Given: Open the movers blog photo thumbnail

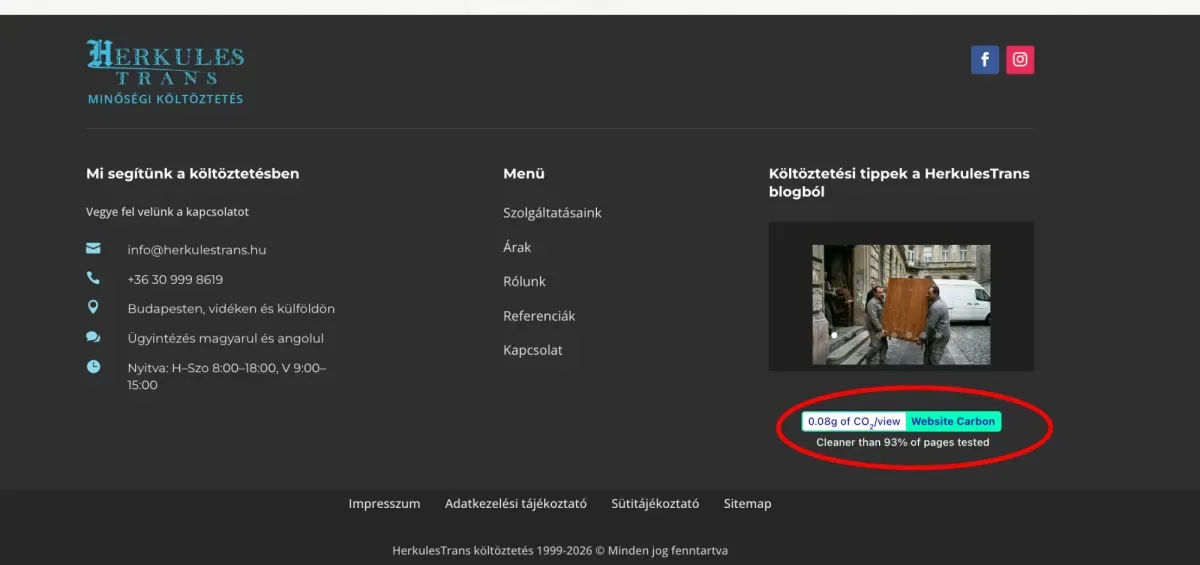Looking at the screenshot, I should tap(901, 304).
